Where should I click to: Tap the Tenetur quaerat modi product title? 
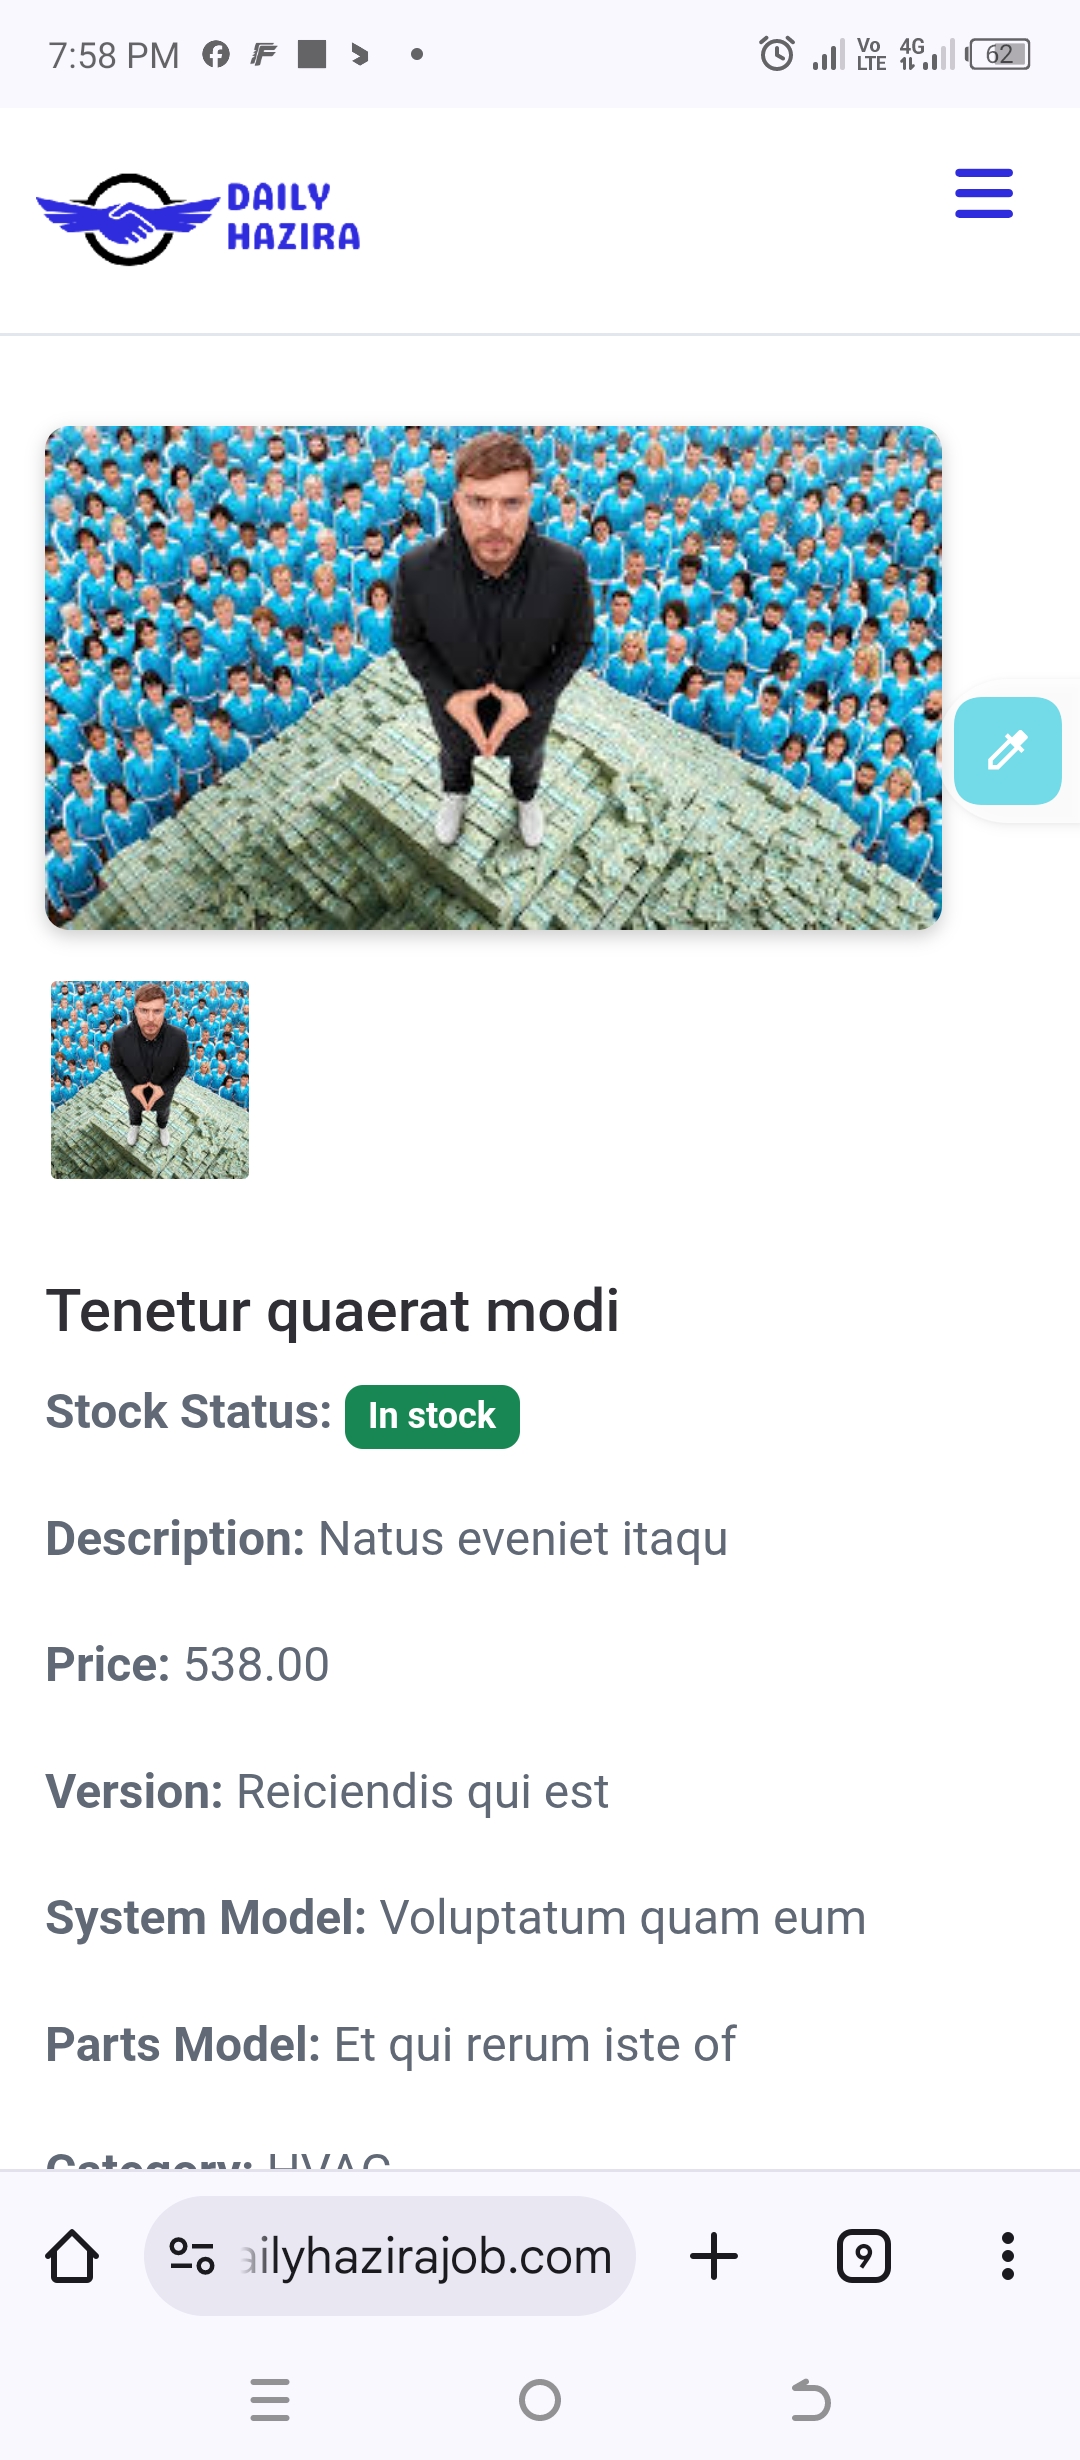pos(332,1311)
